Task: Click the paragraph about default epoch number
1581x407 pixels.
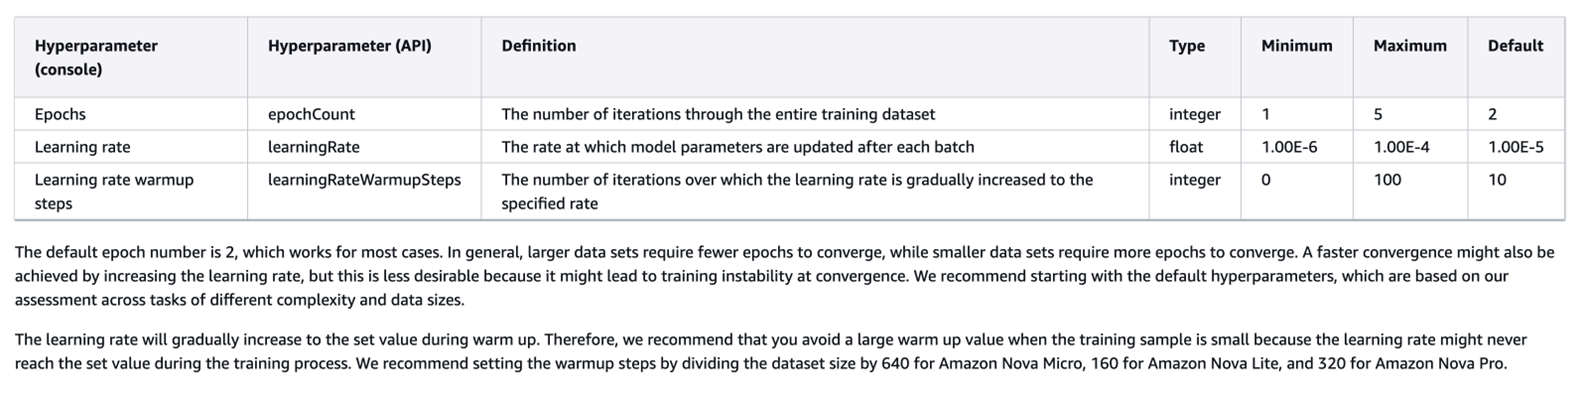Action: click(x=784, y=276)
